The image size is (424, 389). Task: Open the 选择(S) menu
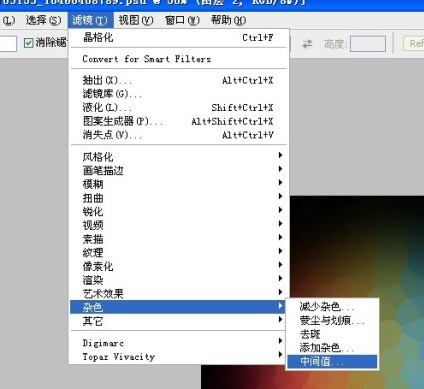[43, 20]
